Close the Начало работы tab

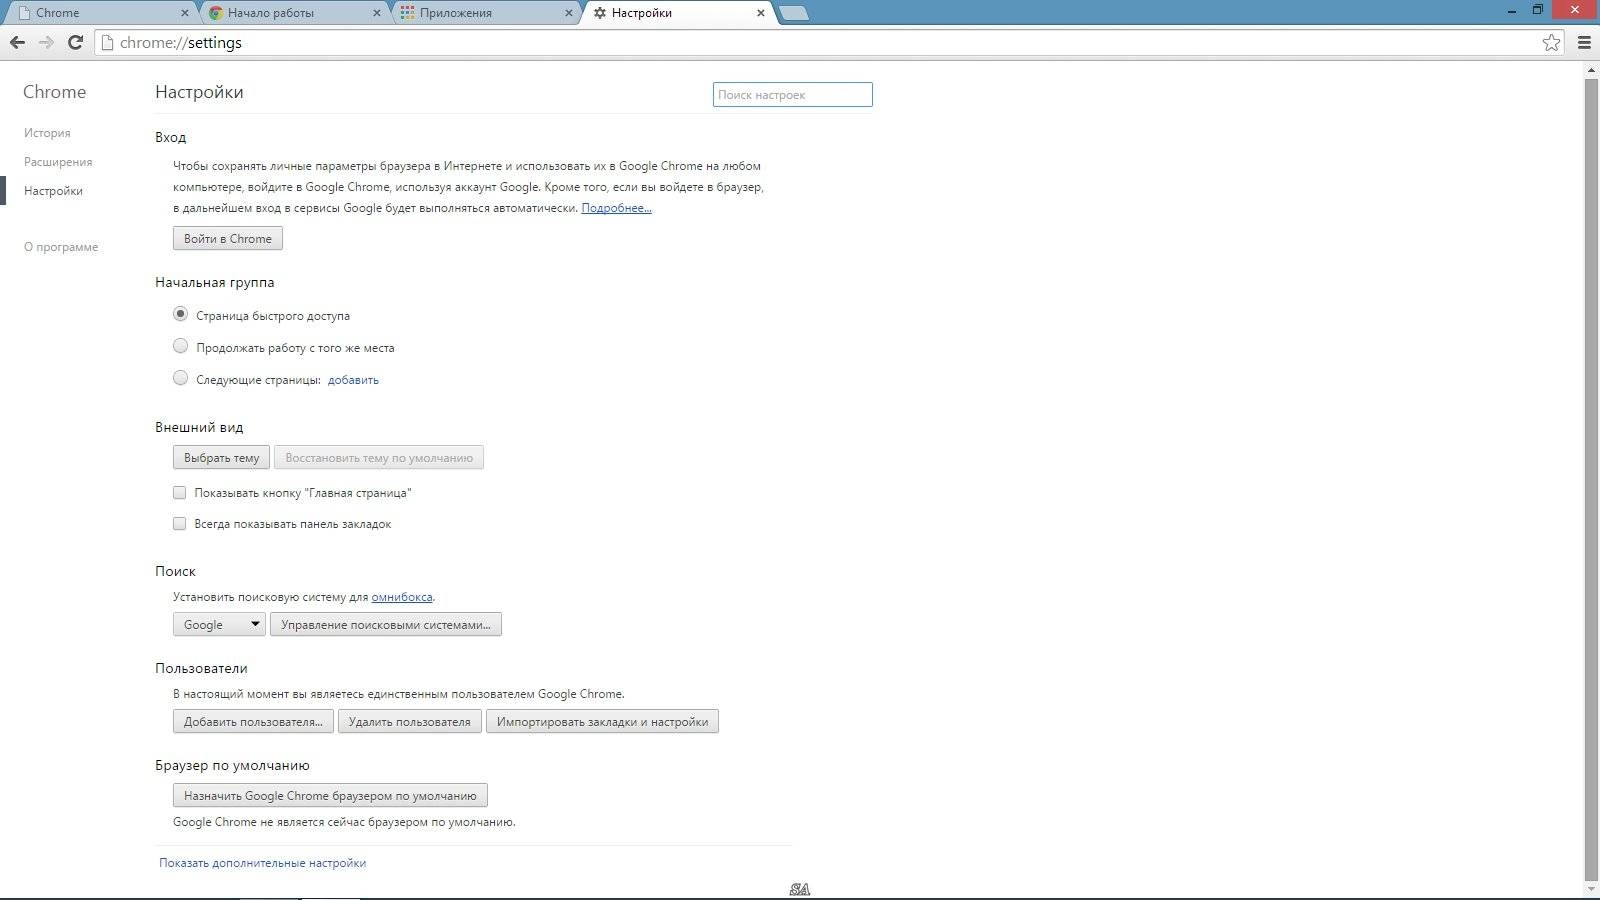pyautogui.click(x=377, y=13)
